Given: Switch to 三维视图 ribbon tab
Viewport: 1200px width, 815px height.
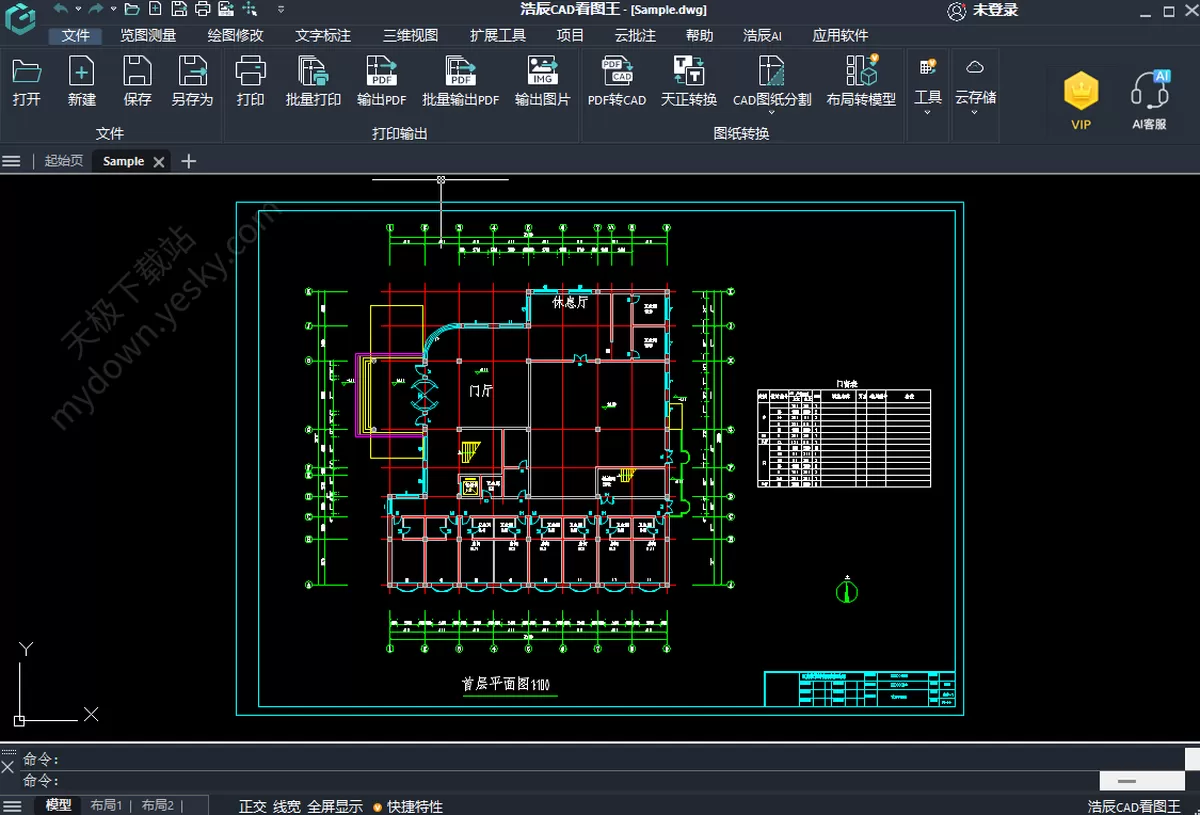Looking at the screenshot, I should pyautogui.click(x=411, y=35).
